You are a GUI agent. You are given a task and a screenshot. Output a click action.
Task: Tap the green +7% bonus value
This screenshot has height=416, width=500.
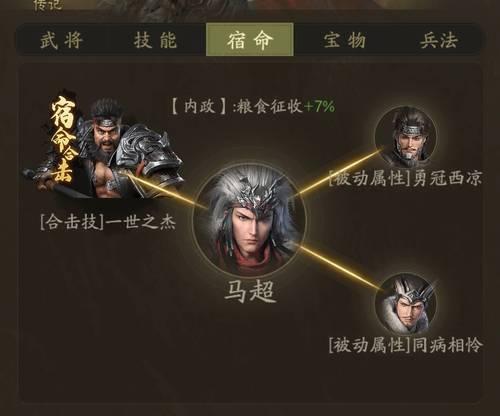click(x=319, y=107)
